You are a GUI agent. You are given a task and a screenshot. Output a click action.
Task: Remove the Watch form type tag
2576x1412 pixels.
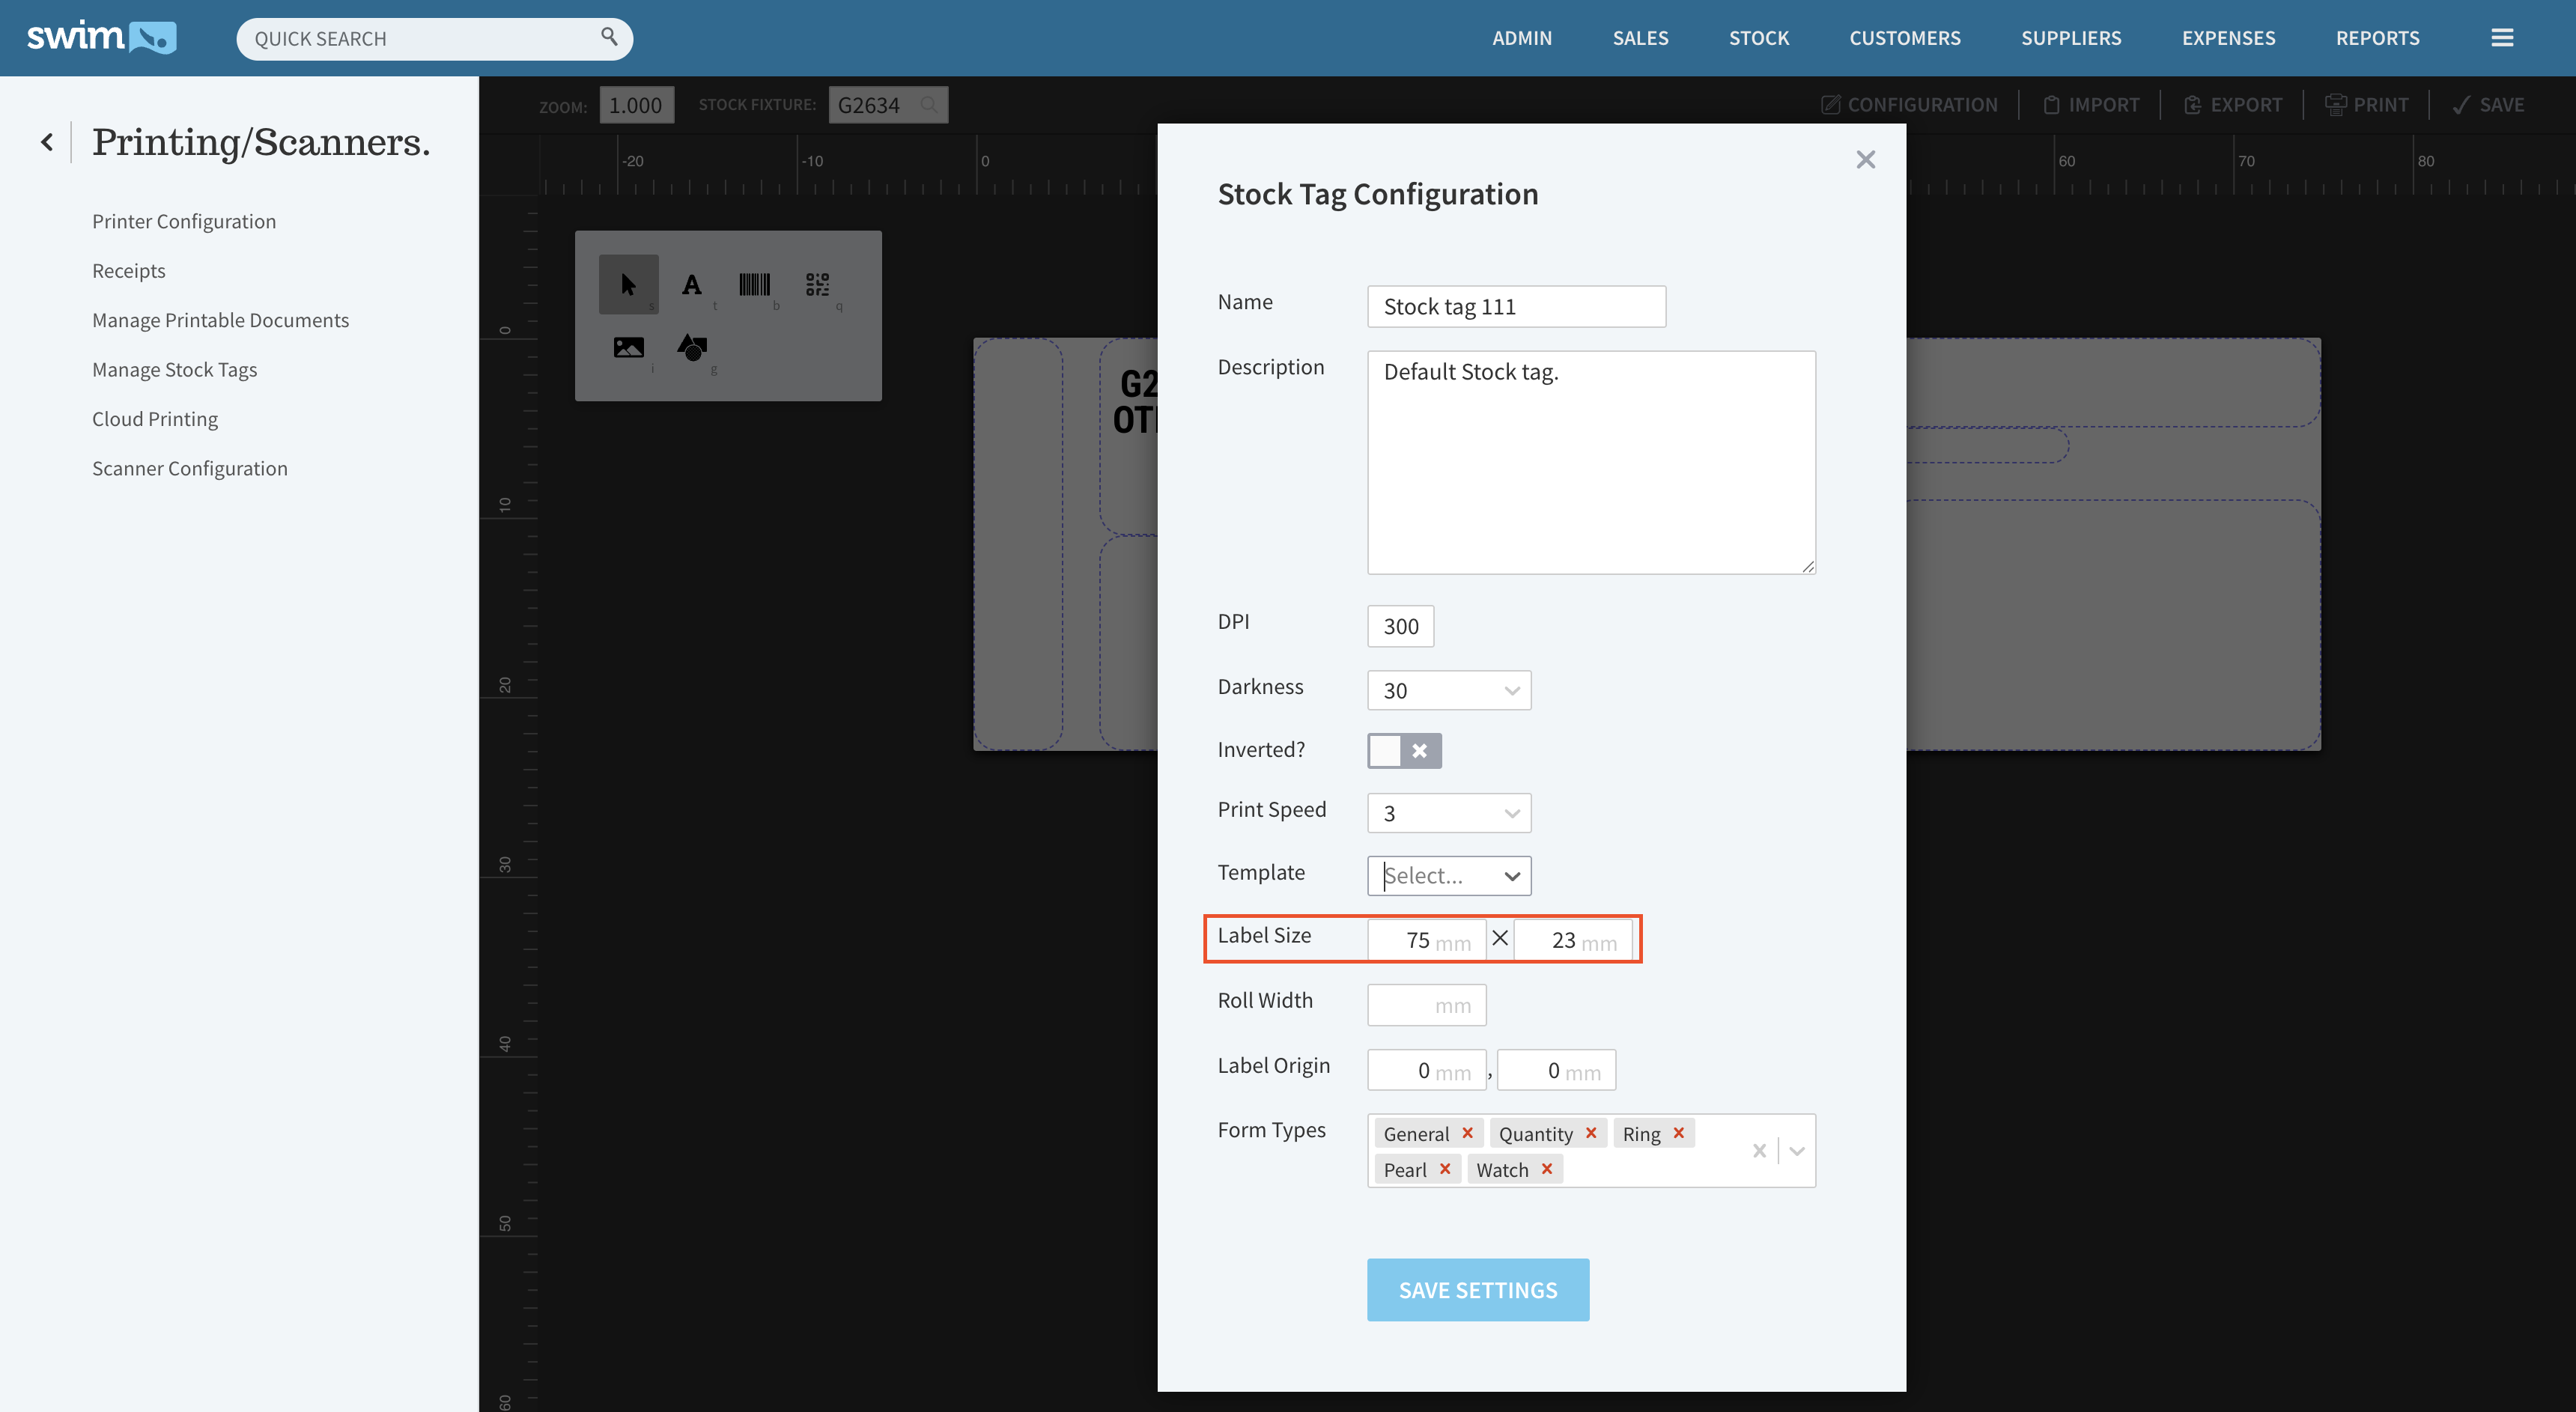tap(1547, 1169)
